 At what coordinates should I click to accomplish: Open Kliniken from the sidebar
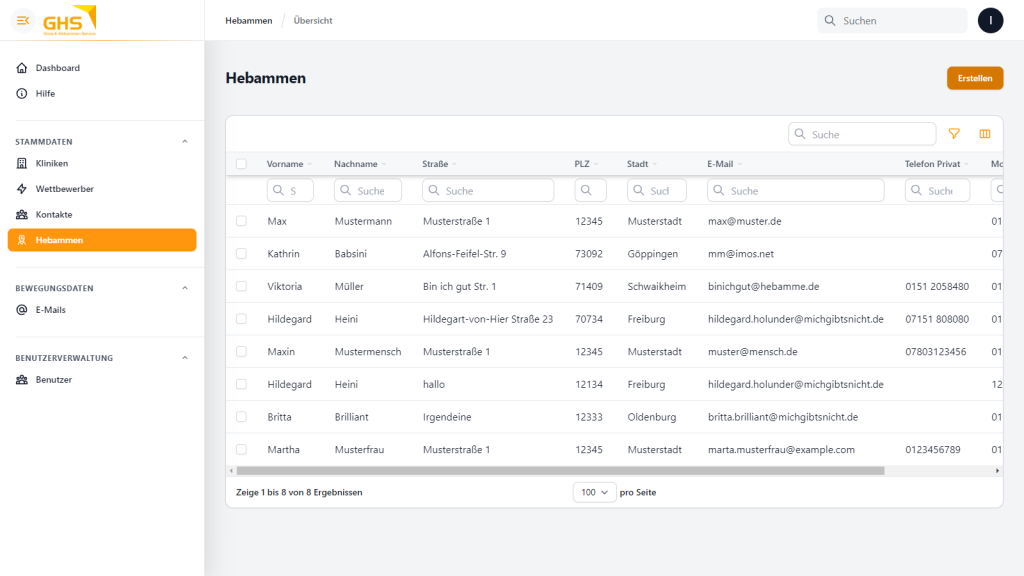[x=52, y=163]
